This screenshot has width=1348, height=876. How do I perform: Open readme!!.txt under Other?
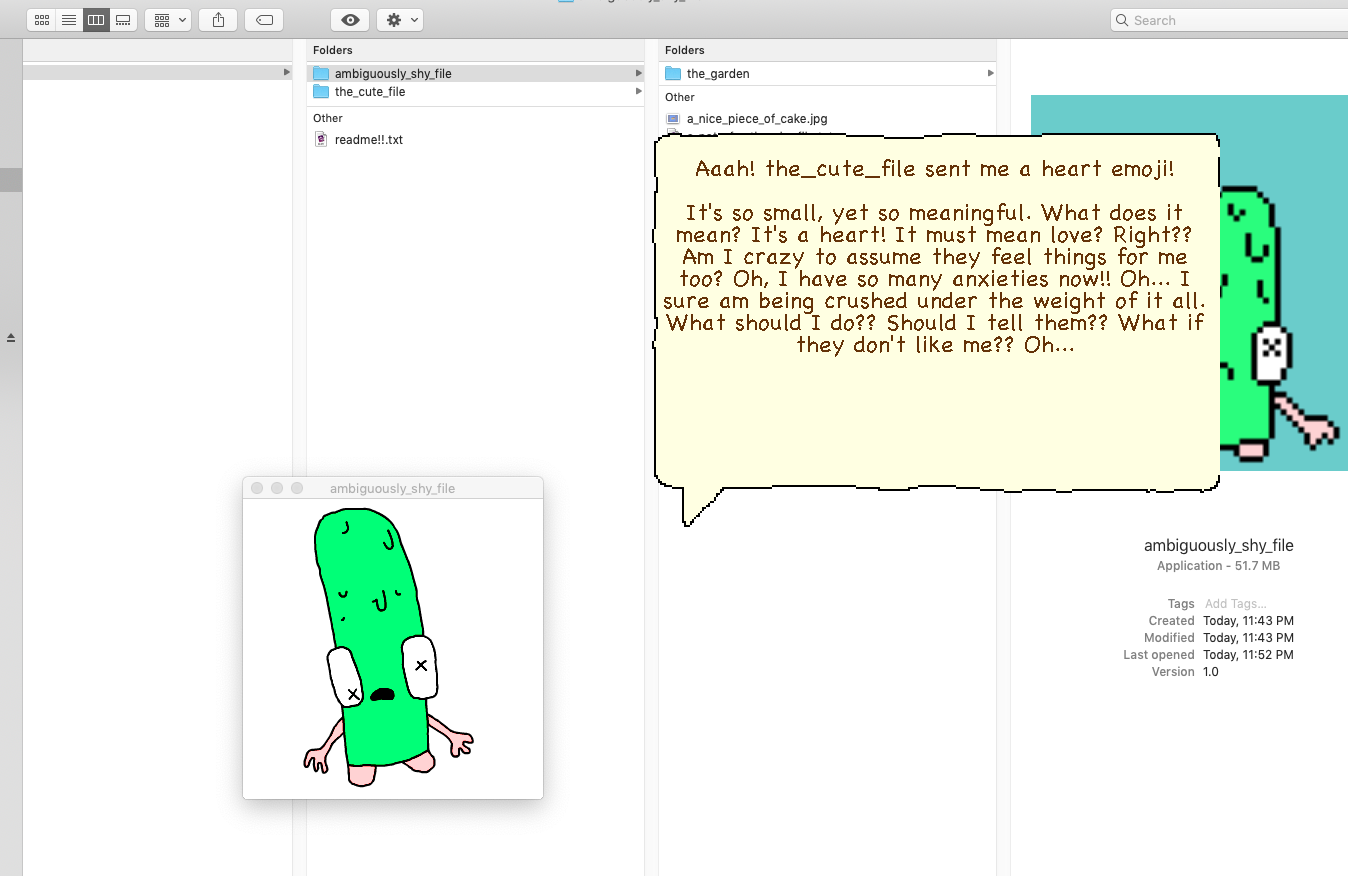[x=371, y=139]
